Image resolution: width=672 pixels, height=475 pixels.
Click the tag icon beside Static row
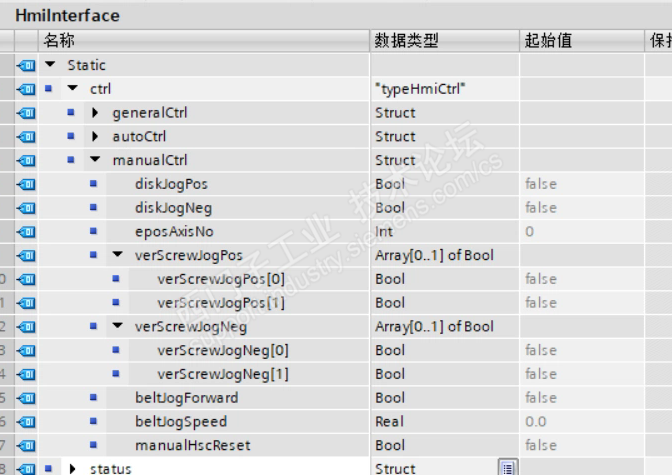27,65
